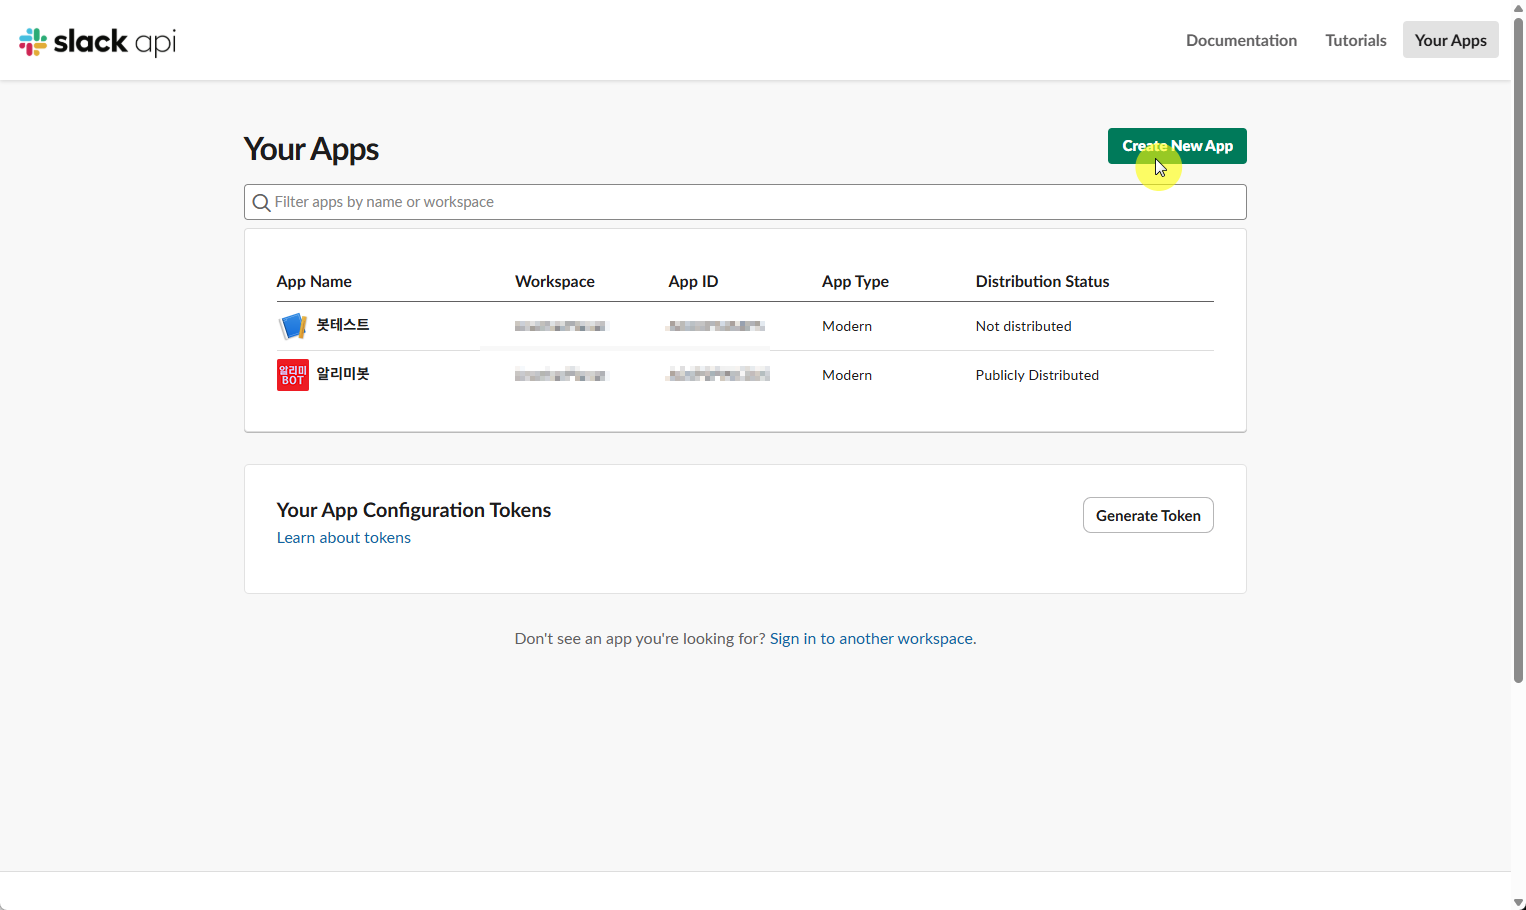Open the 알리미봇 red BOT icon
The height and width of the screenshot is (910, 1526).
[x=293, y=375]
